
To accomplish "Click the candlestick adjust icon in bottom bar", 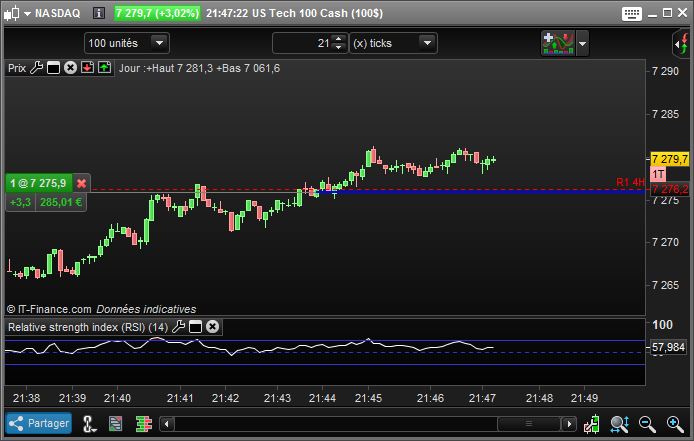I will pos(592,424).
